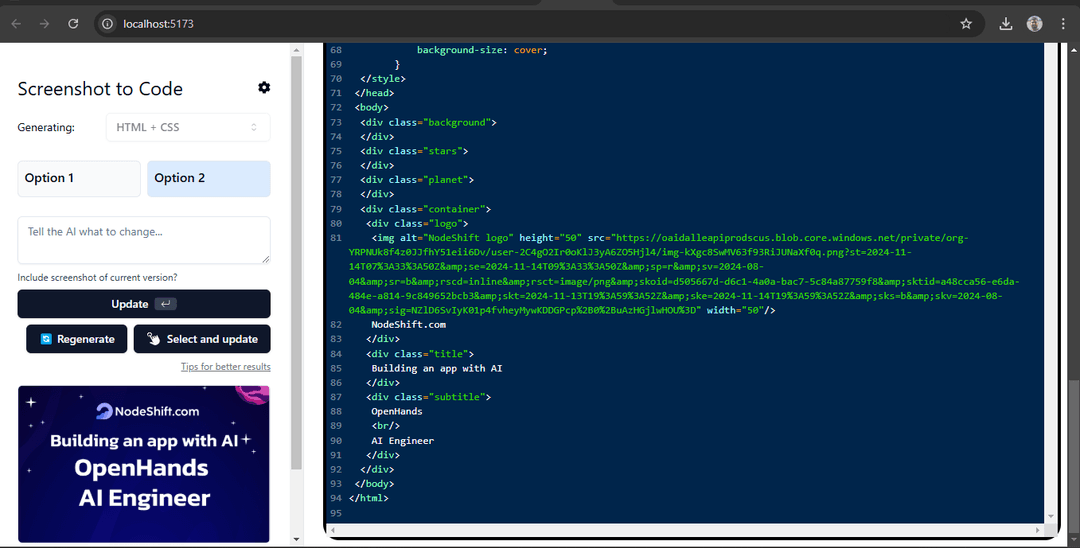Click div class="container" line

[426, 209]
